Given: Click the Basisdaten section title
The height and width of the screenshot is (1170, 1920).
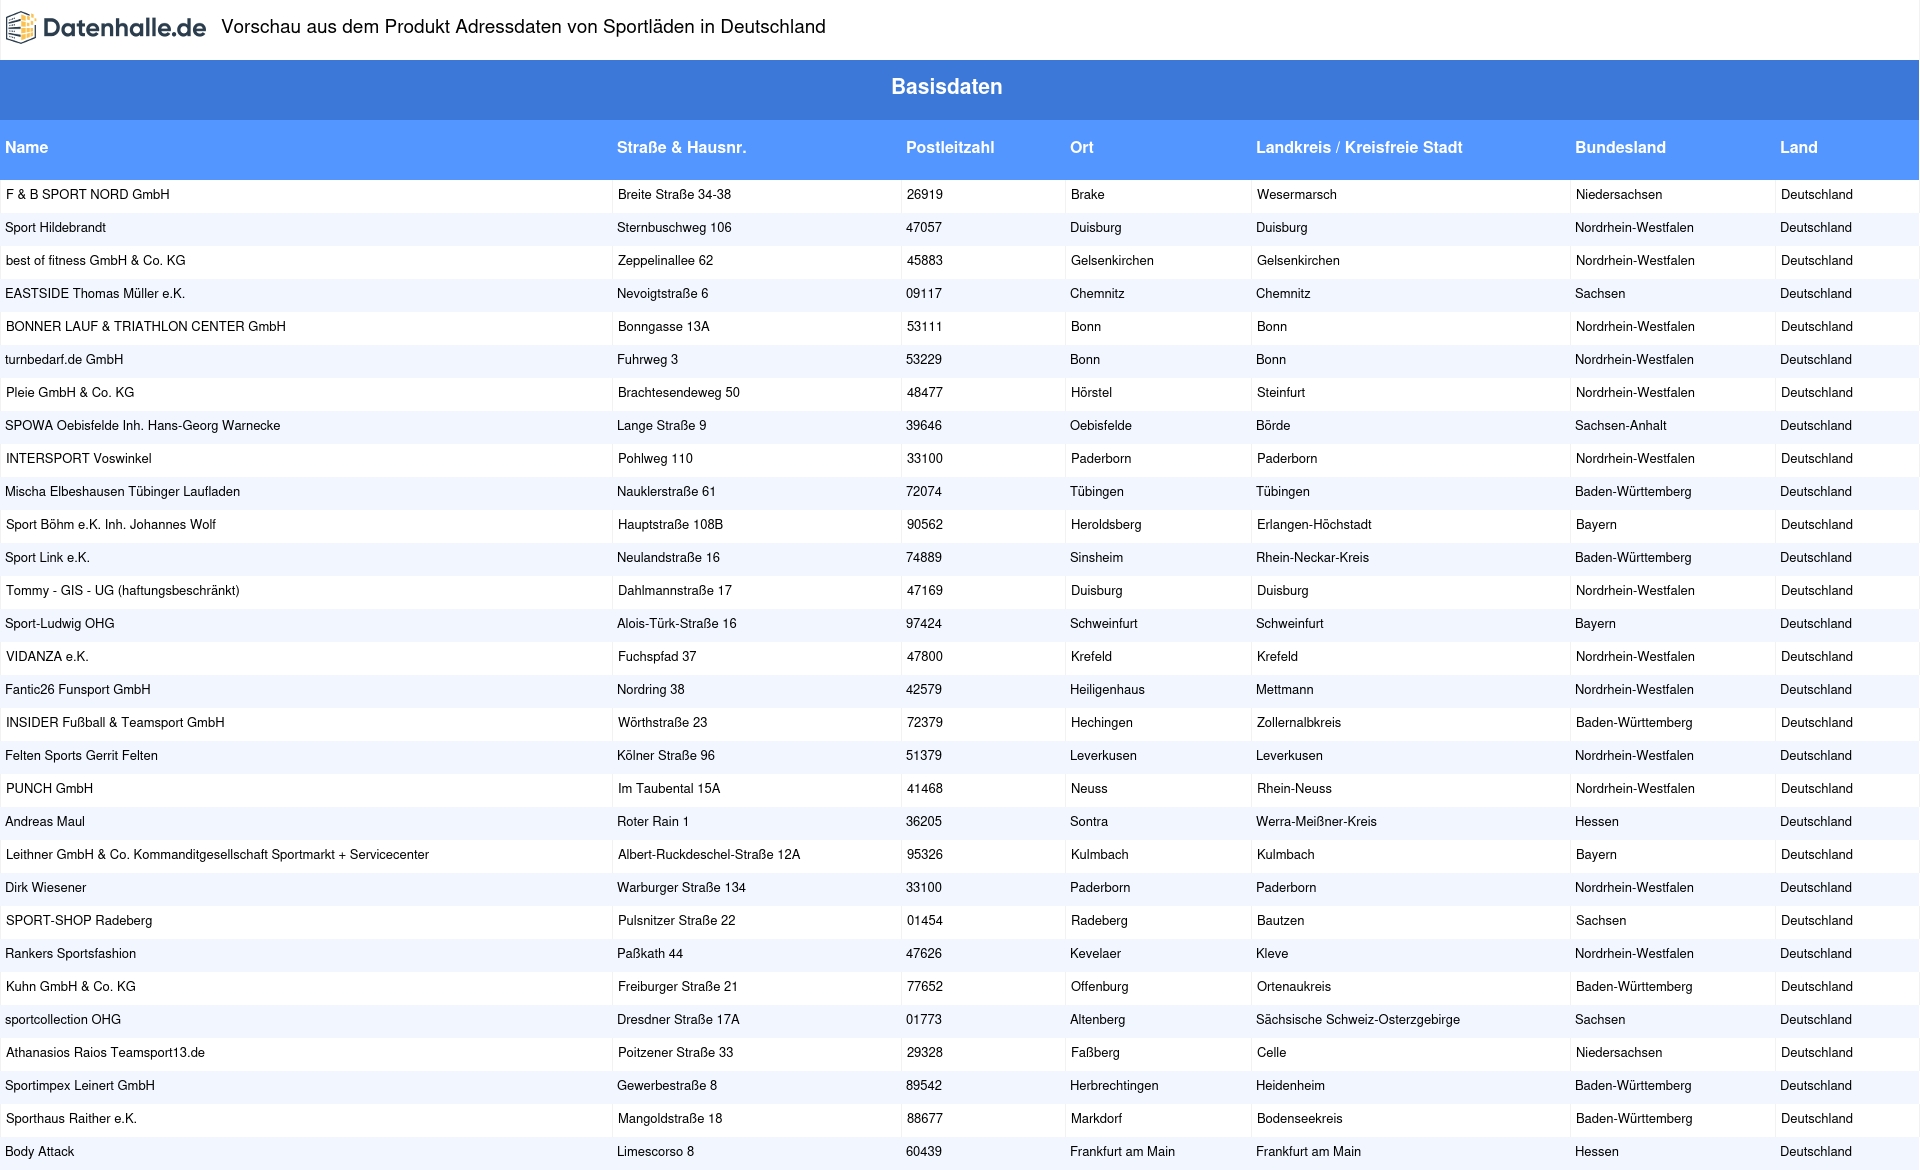Looking at the screenshot, I should 946,87.
